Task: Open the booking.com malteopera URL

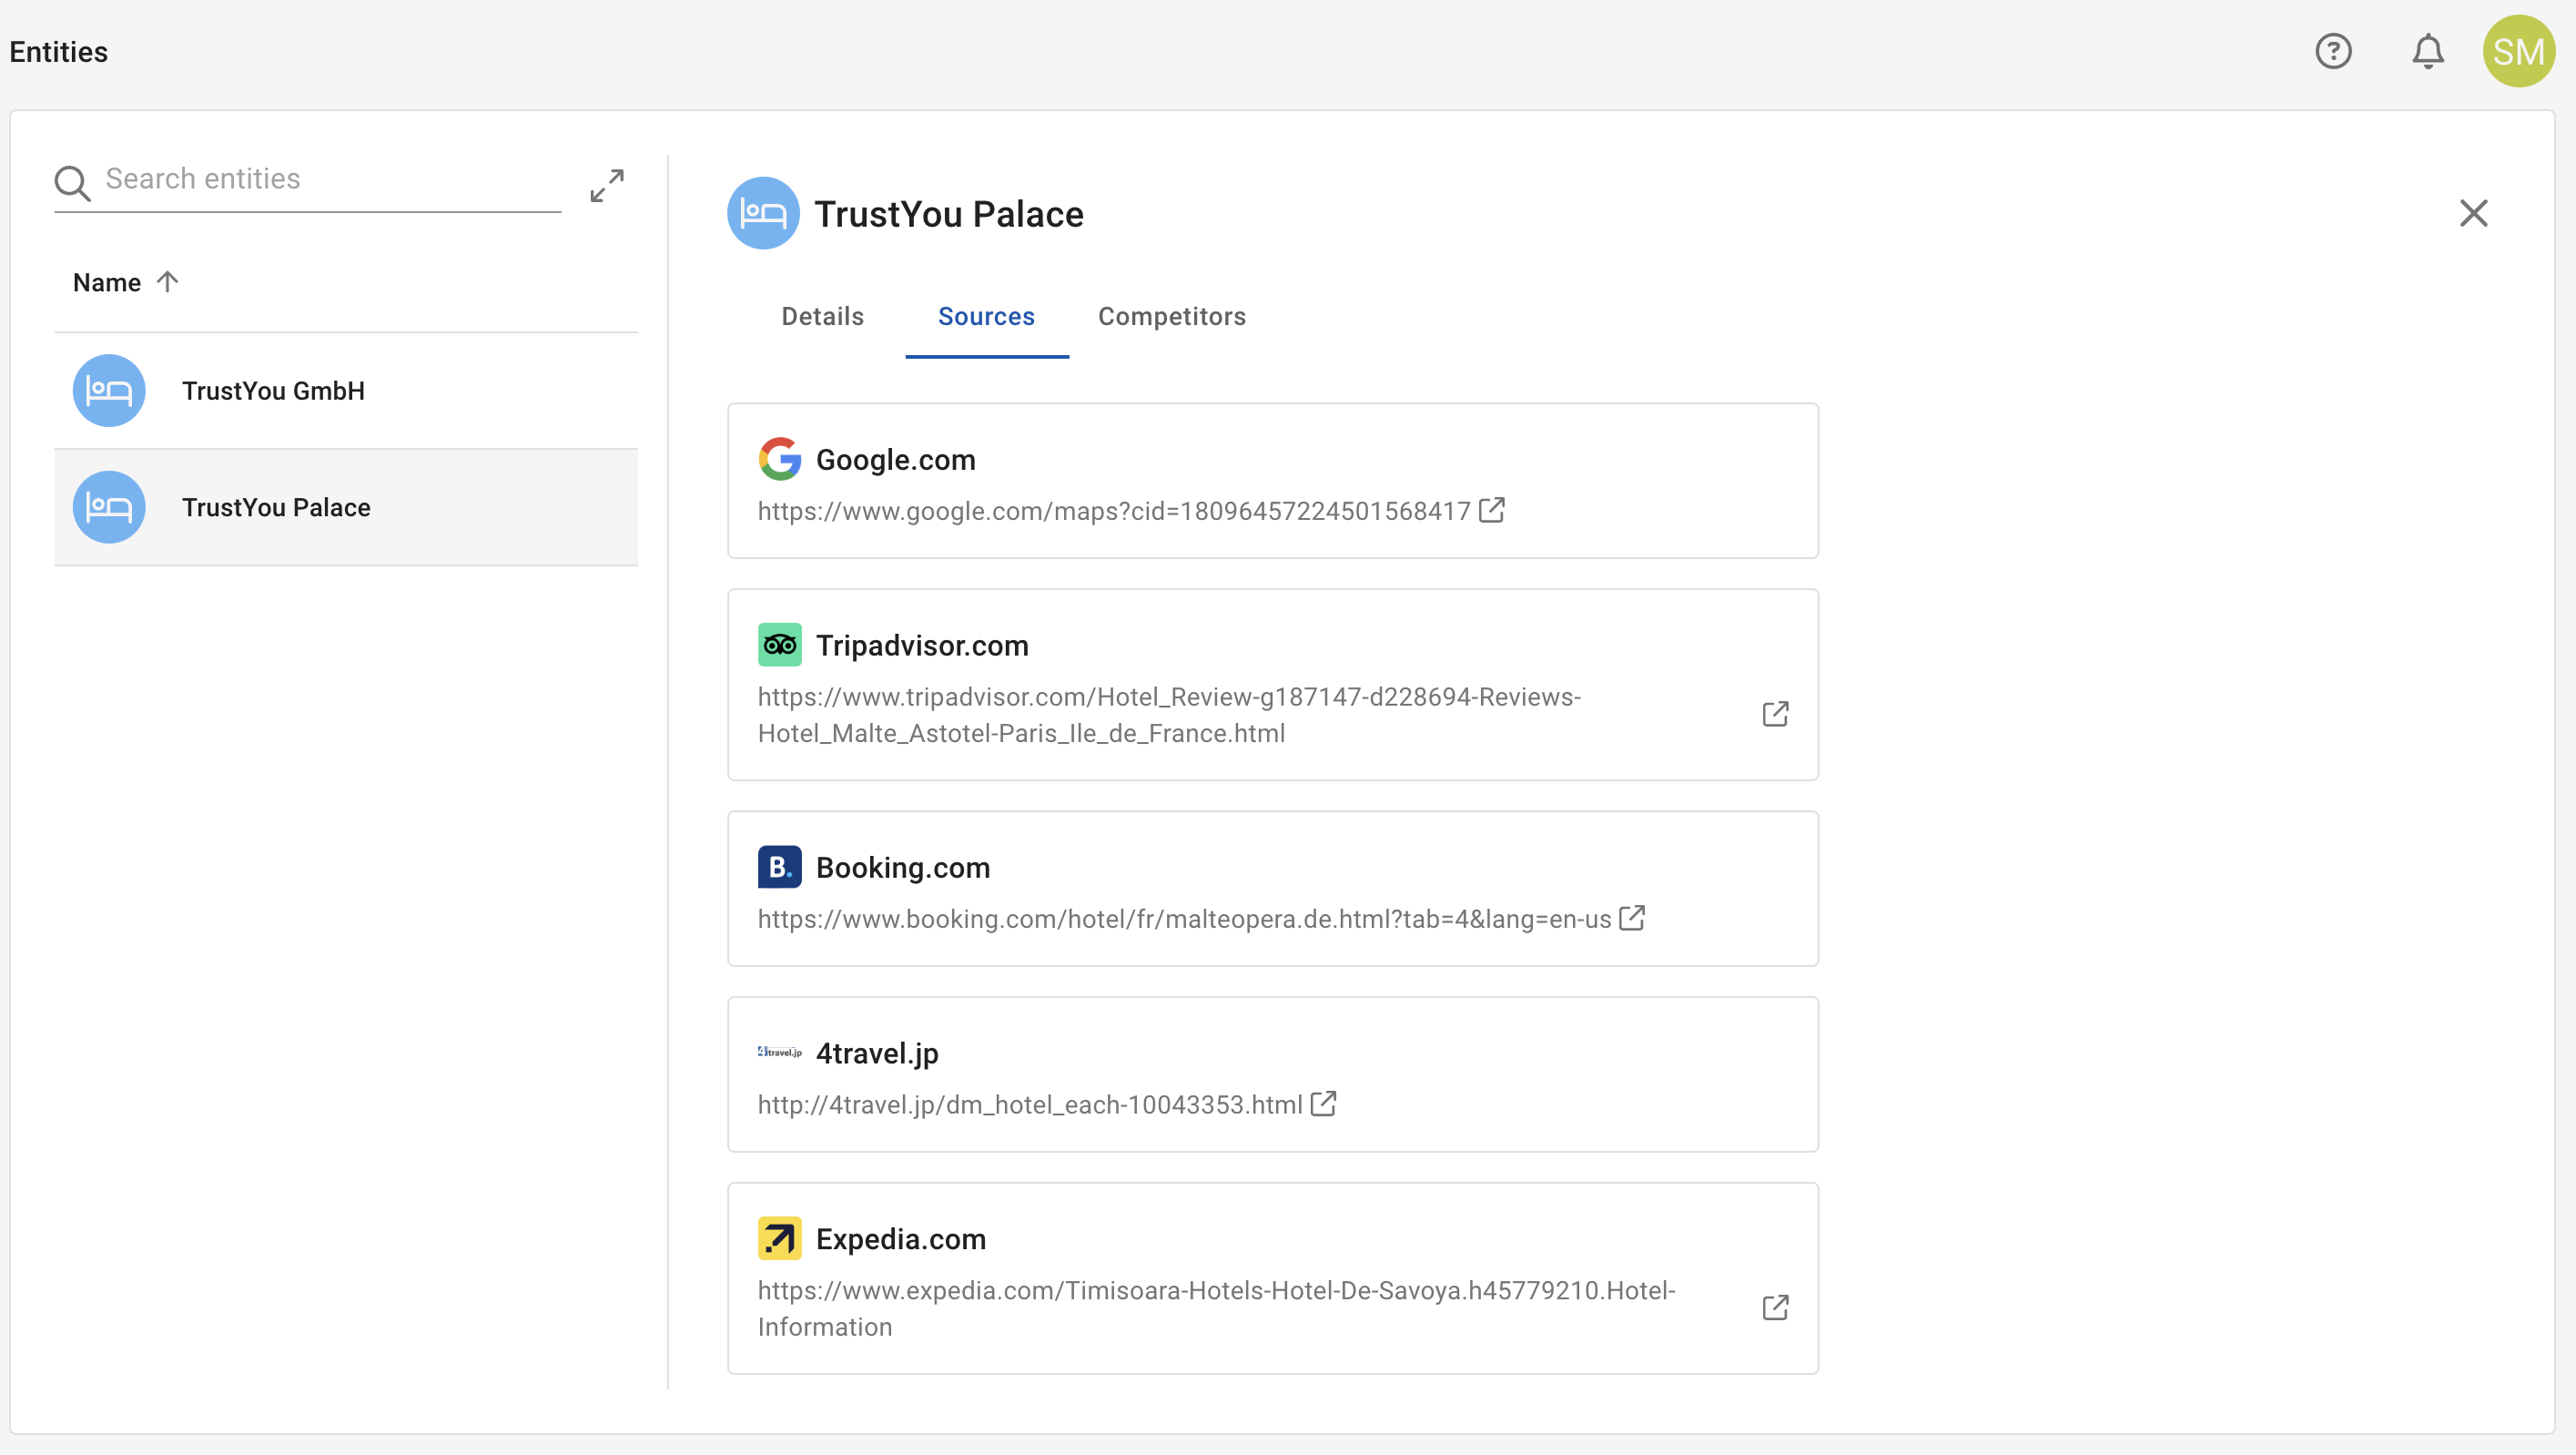Action: tap(1184, 919)
